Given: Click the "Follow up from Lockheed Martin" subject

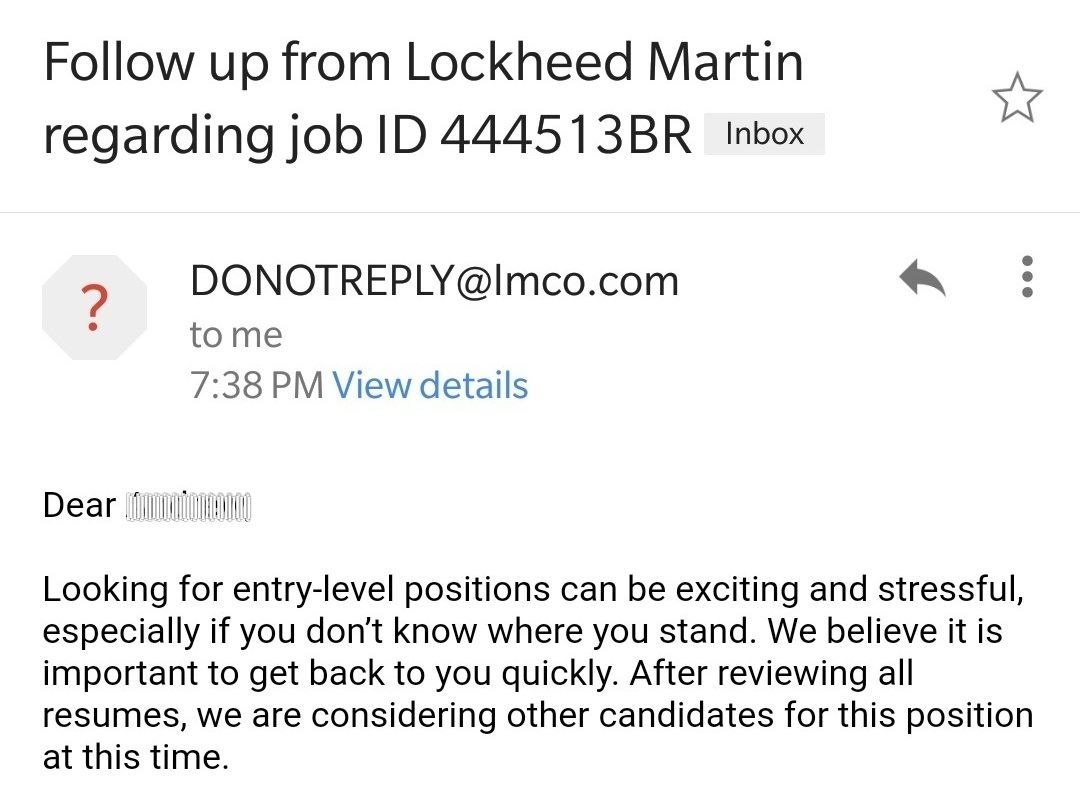Looking at the screenshot, I should 424,62.
